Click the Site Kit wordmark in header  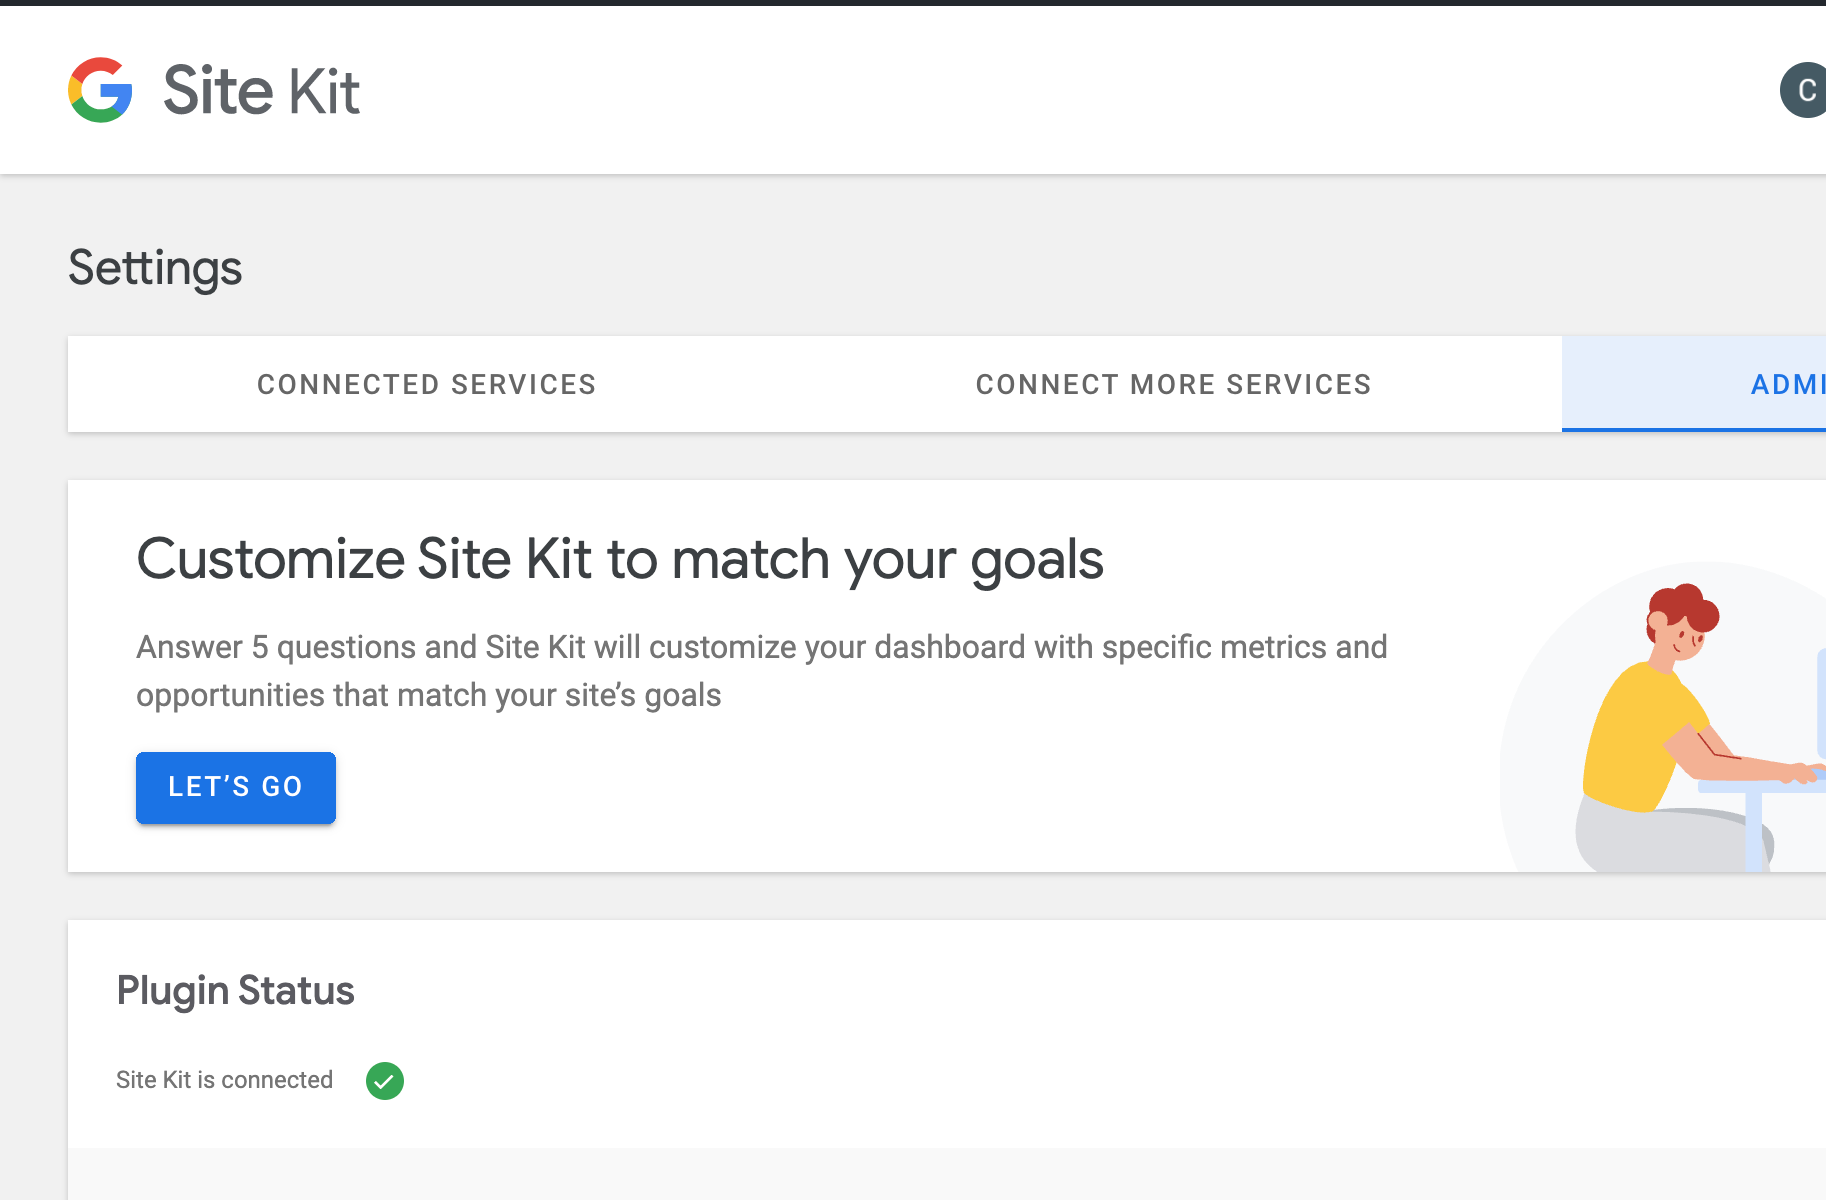[x=261, y=91]
